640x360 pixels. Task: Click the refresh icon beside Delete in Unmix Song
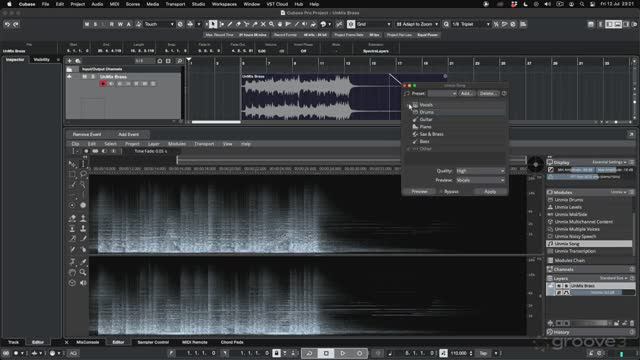(504, 93)
